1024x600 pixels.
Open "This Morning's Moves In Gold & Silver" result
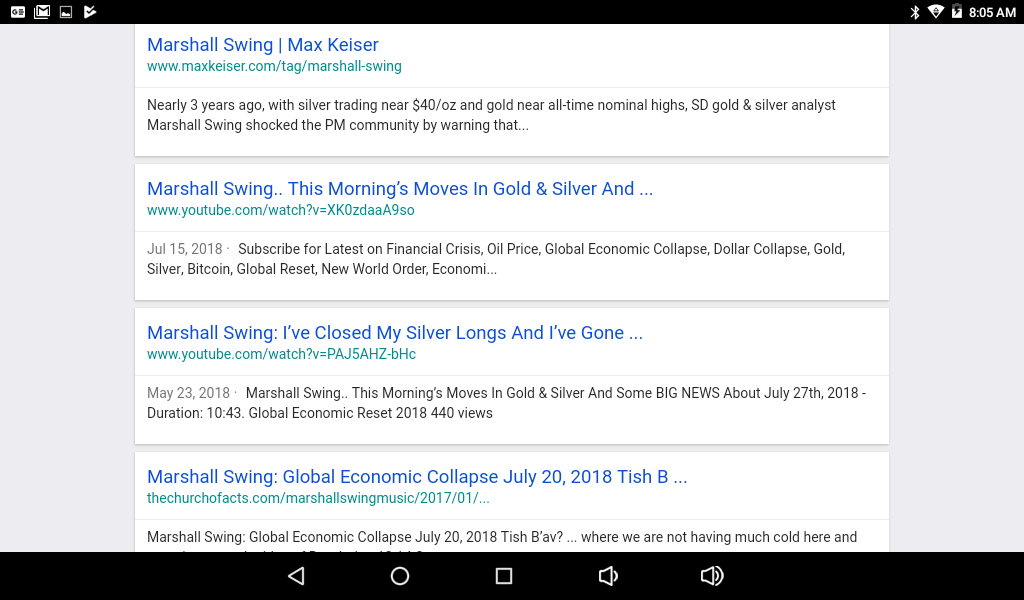(x=400, y=189)
